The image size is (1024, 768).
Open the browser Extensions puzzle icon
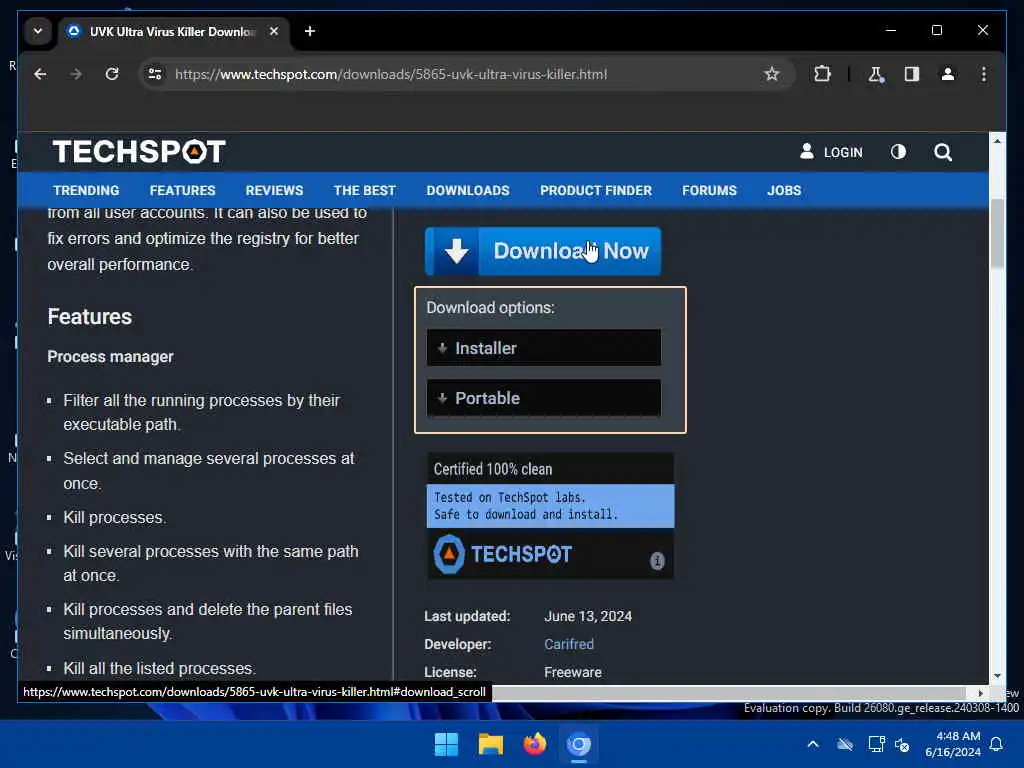click(x=822, y=74)
